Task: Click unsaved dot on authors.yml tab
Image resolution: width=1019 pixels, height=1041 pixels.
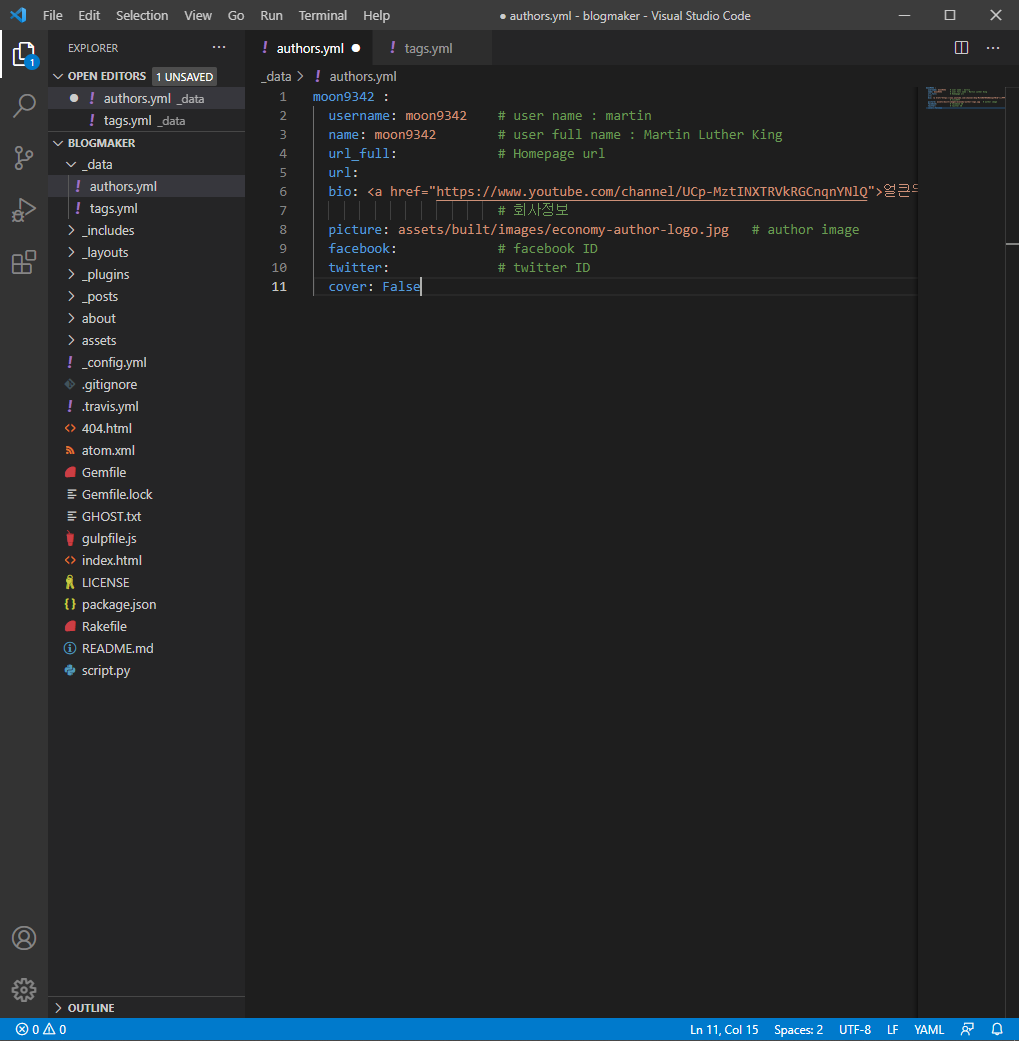Action: (356, 48)
